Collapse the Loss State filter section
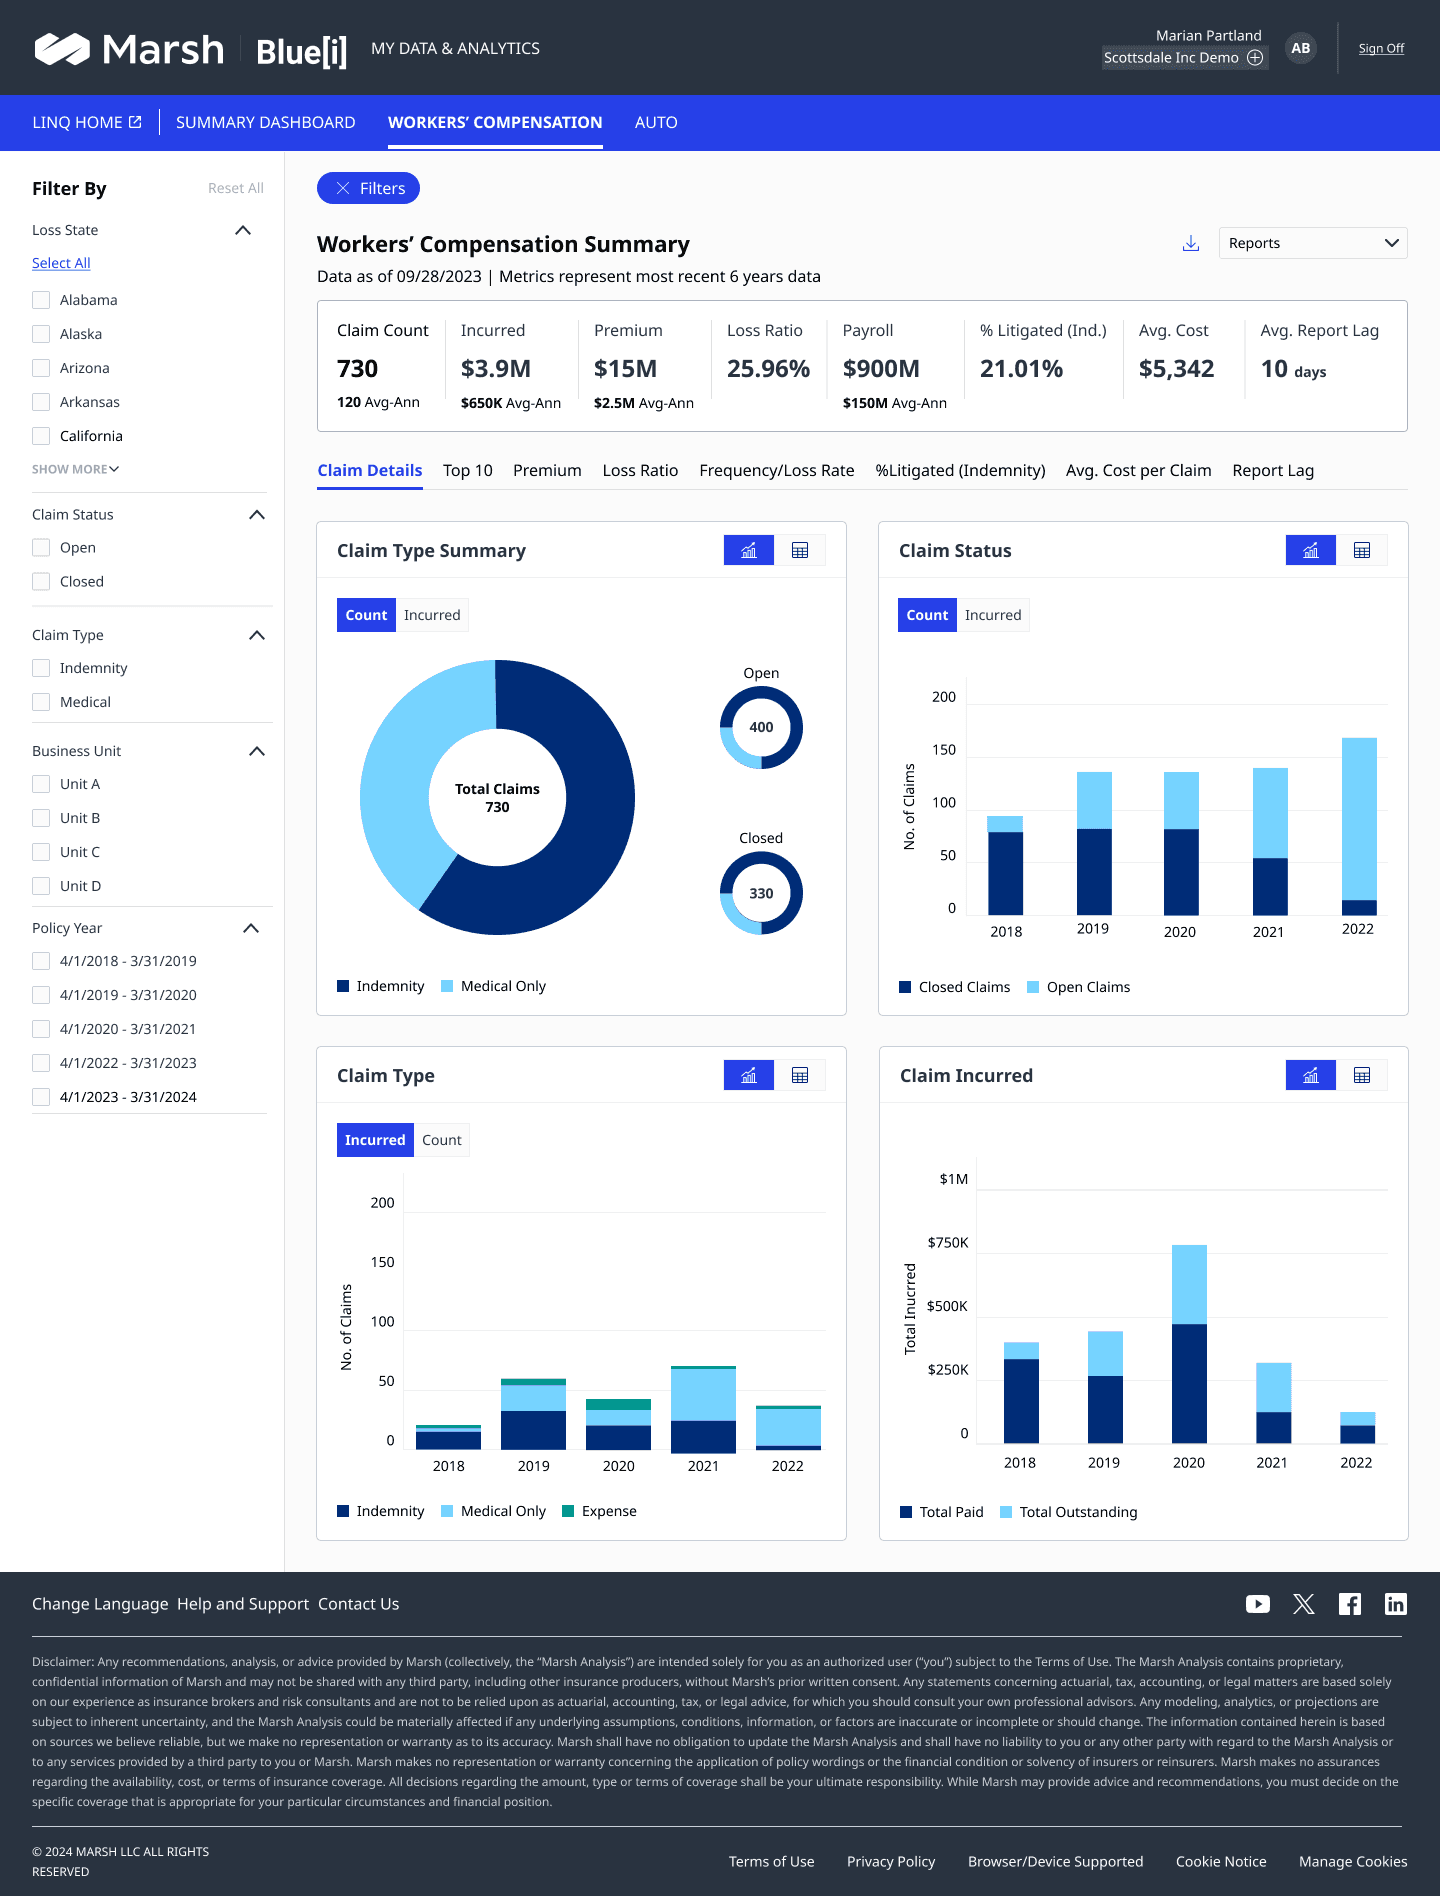 242,230
